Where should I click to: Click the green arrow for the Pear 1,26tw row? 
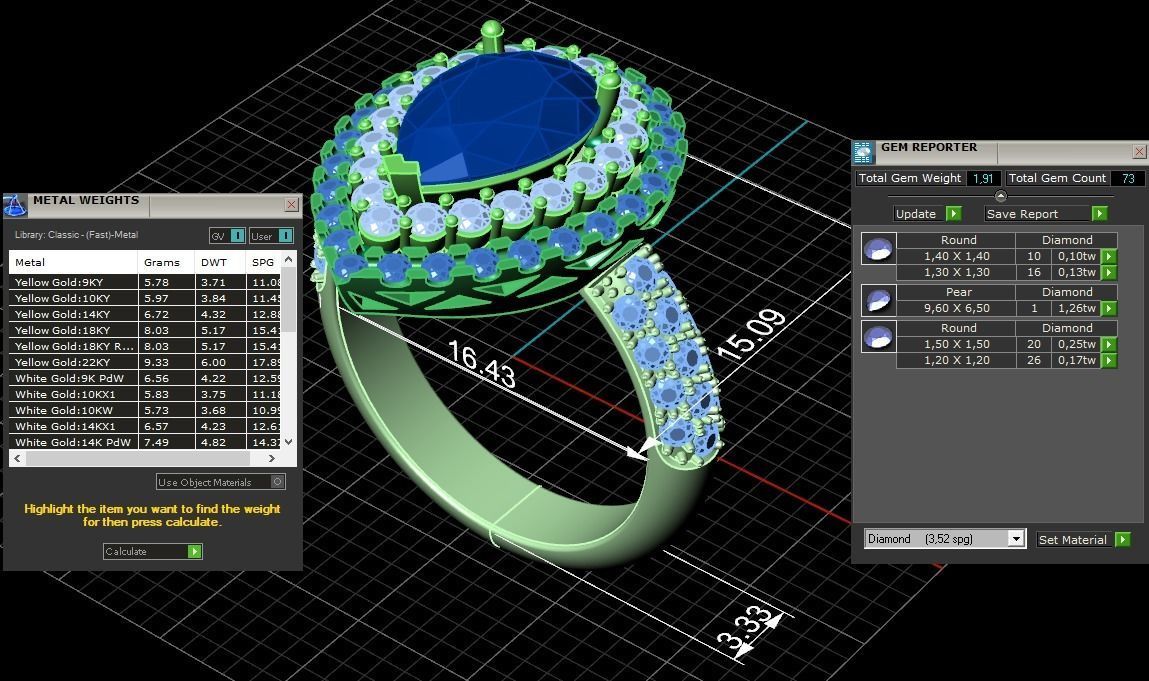click(x=1109, y=308)
